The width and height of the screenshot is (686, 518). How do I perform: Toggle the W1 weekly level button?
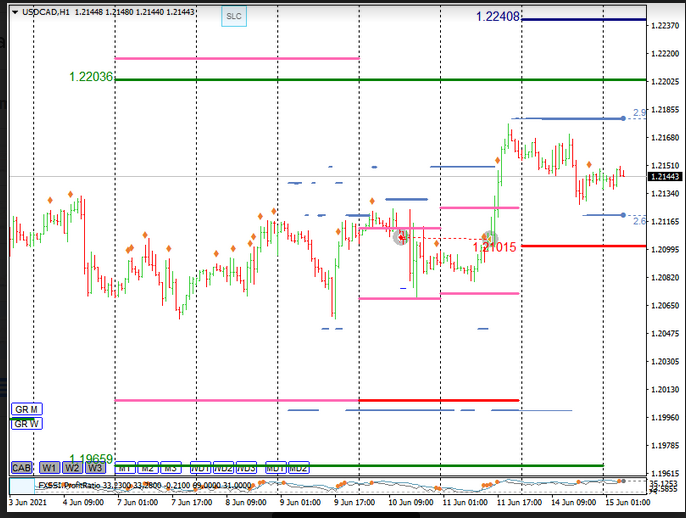(49, 468)
